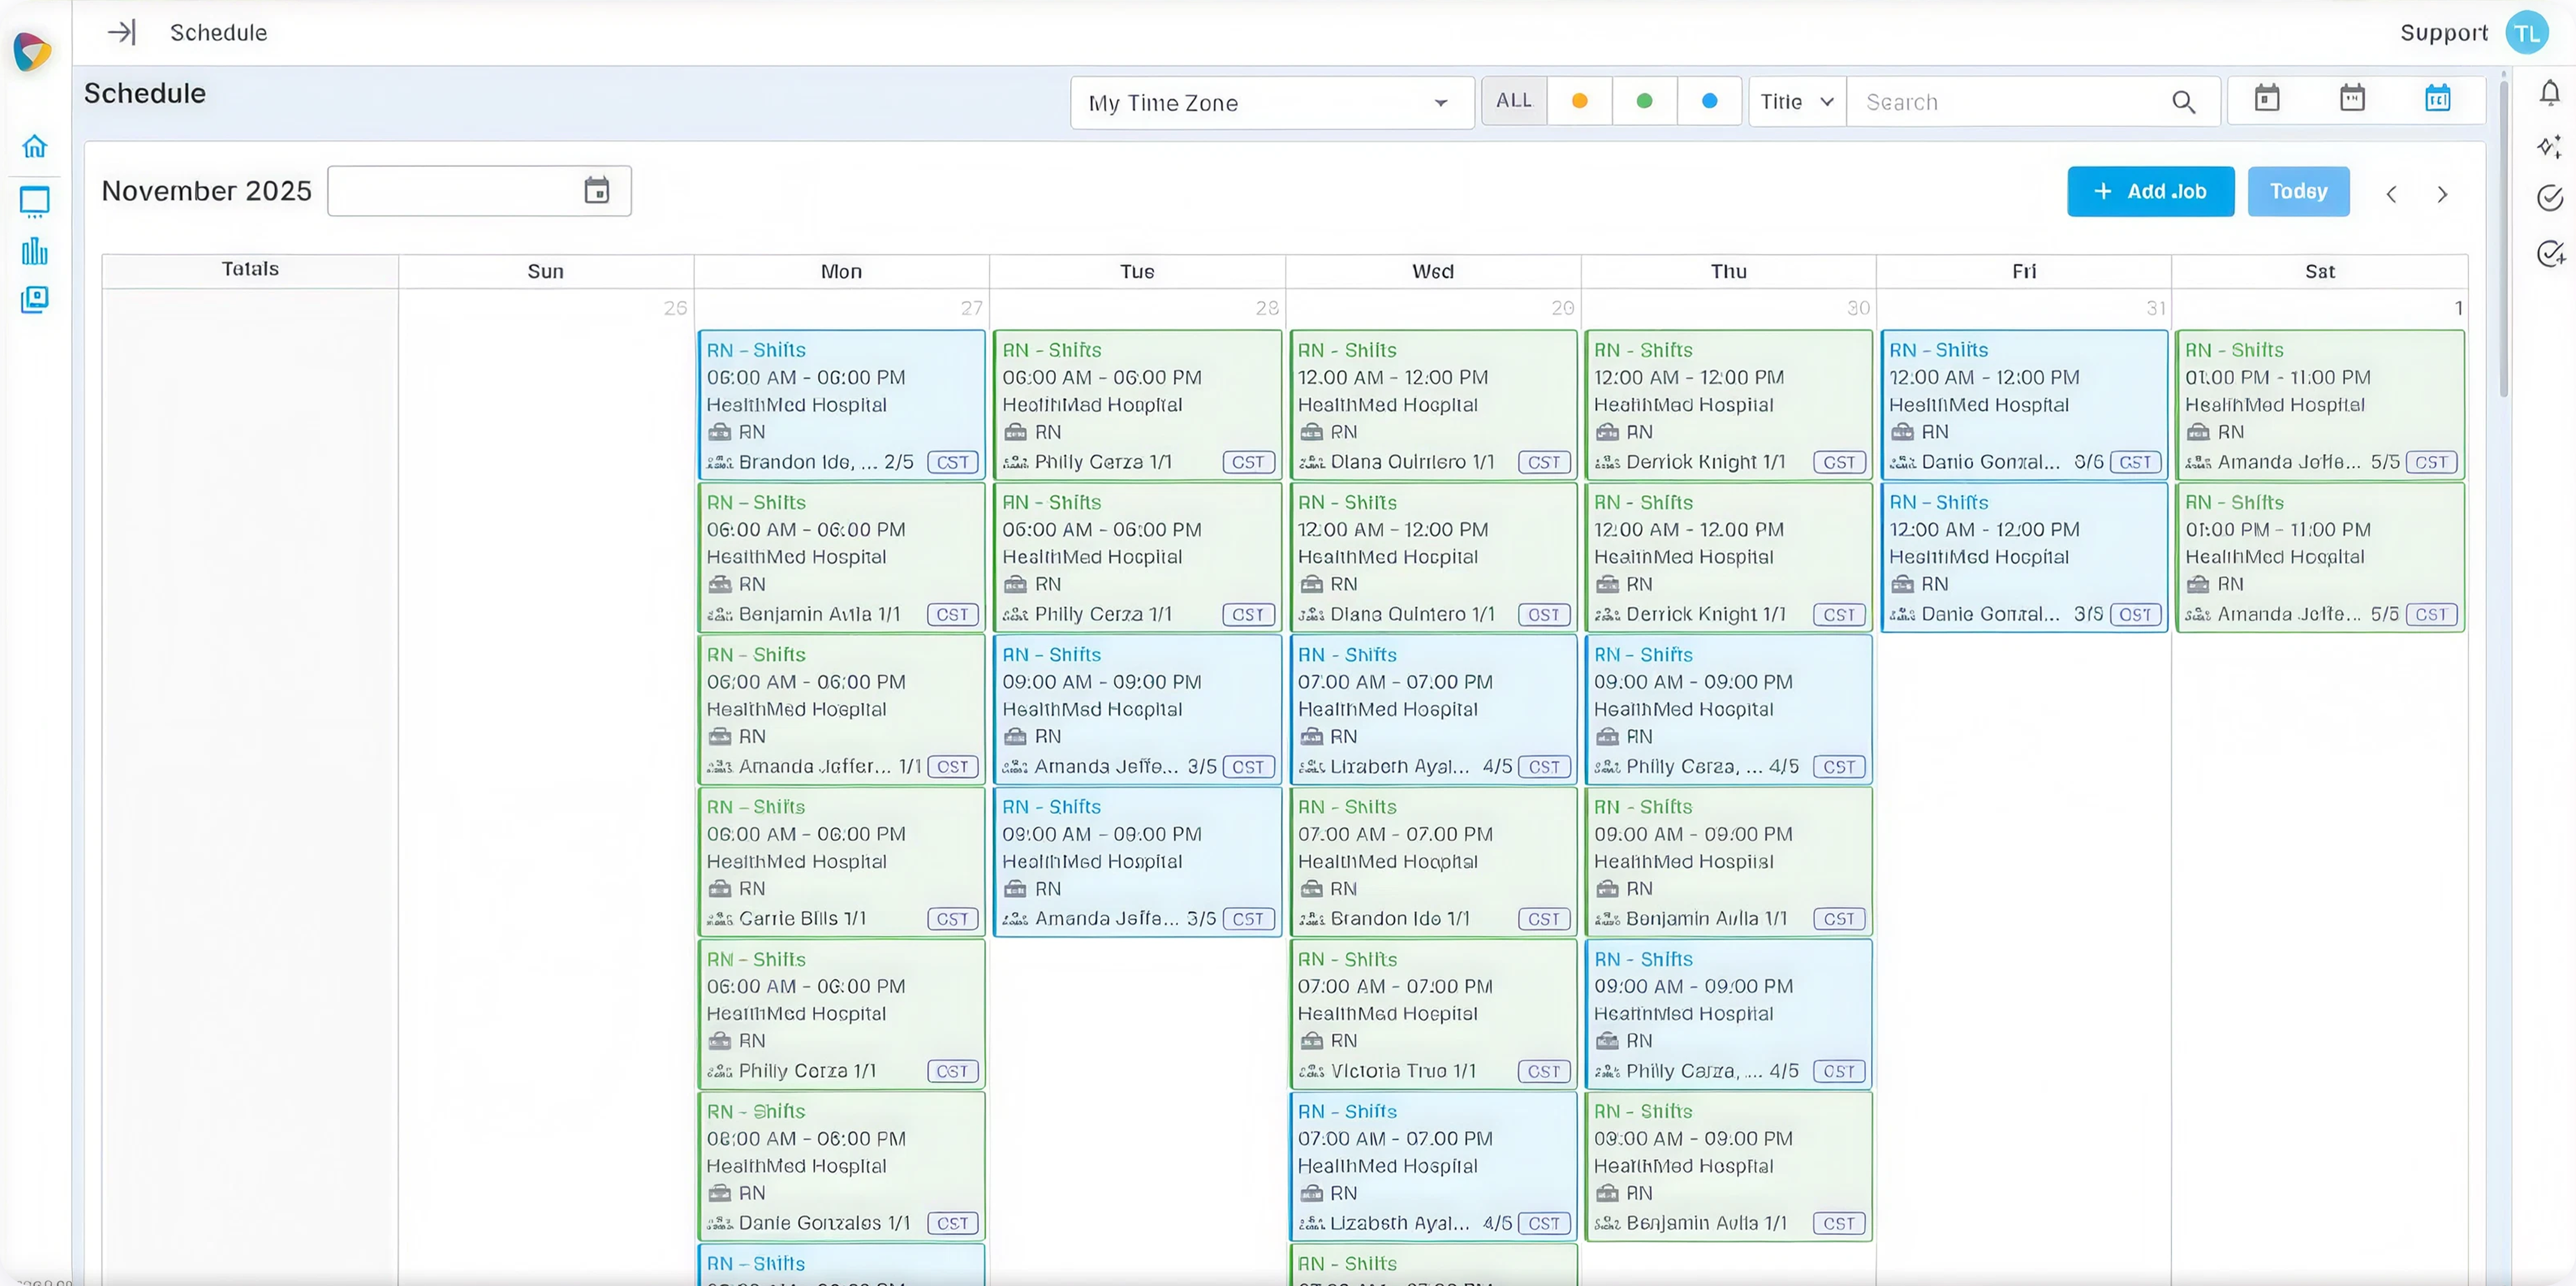Open the date picker calendar icon

[597, 190]
